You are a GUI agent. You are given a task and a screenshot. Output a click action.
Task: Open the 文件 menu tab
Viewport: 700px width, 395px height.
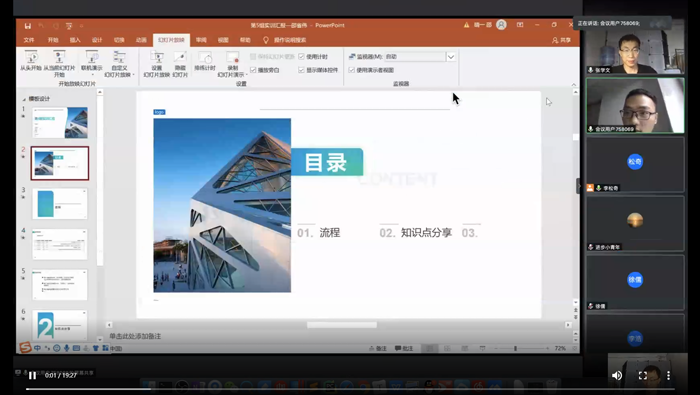point(29,40)
